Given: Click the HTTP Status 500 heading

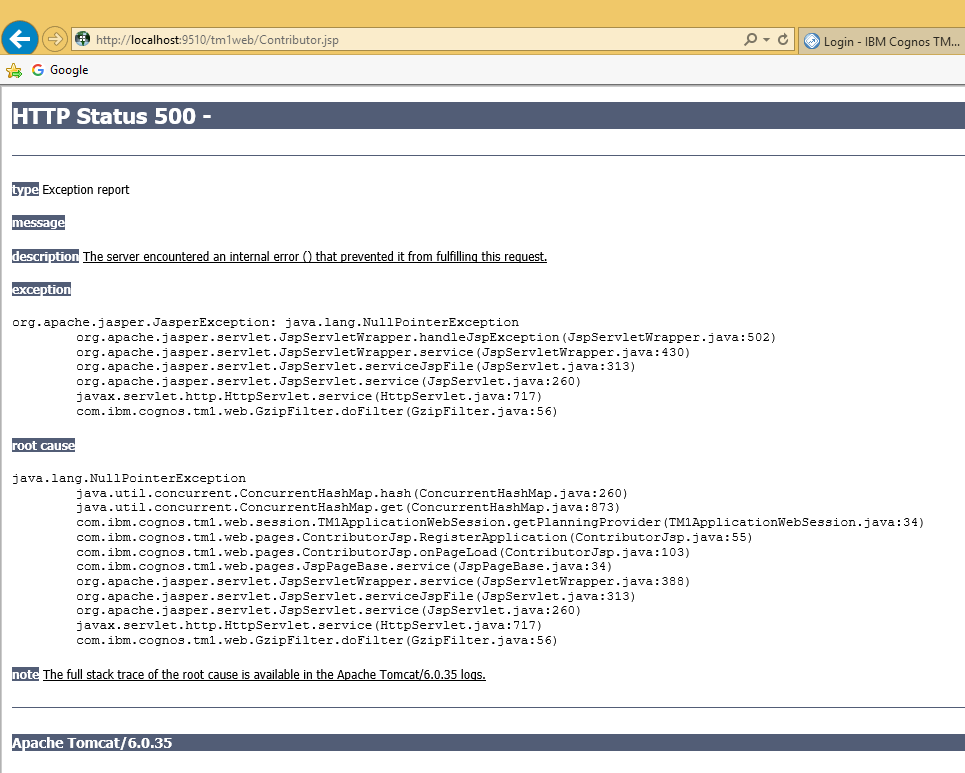Looking at the screenshot, I should point(111,116).
